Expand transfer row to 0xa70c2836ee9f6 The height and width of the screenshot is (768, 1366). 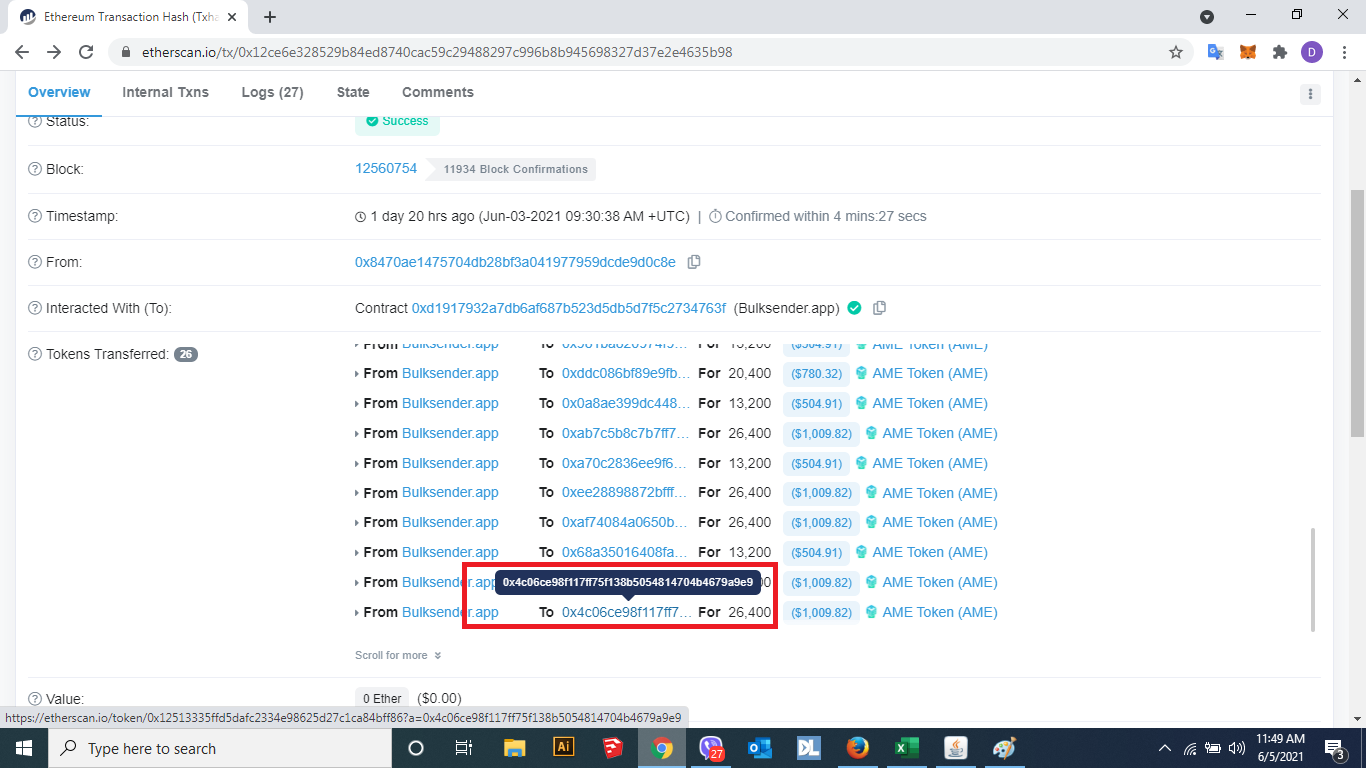coord(357,464)
